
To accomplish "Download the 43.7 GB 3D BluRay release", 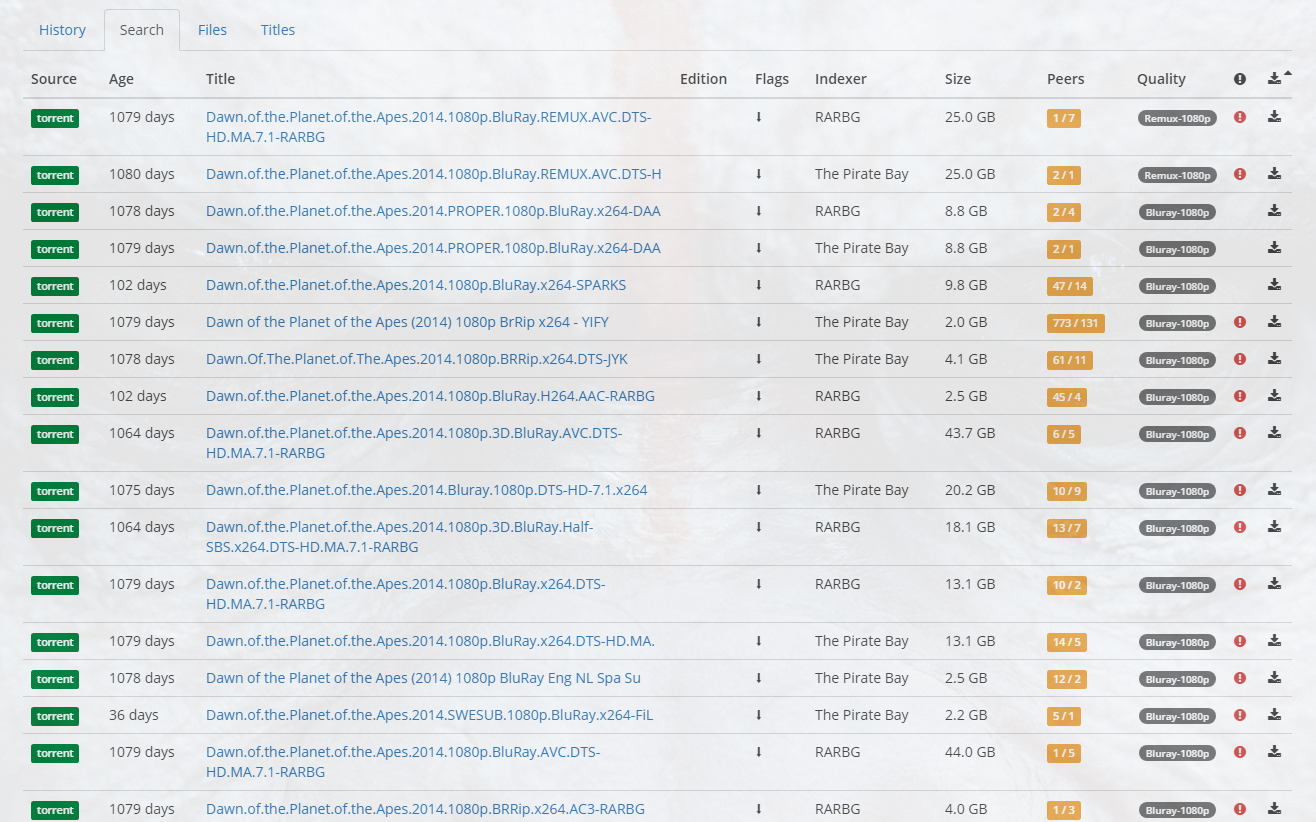I will pyautogui.click(x=1274, y=433).
